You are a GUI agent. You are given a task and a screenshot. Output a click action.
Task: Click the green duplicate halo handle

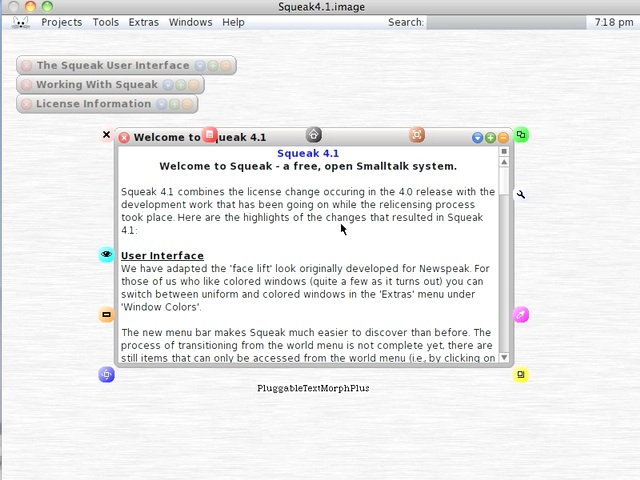click(521, 135)
